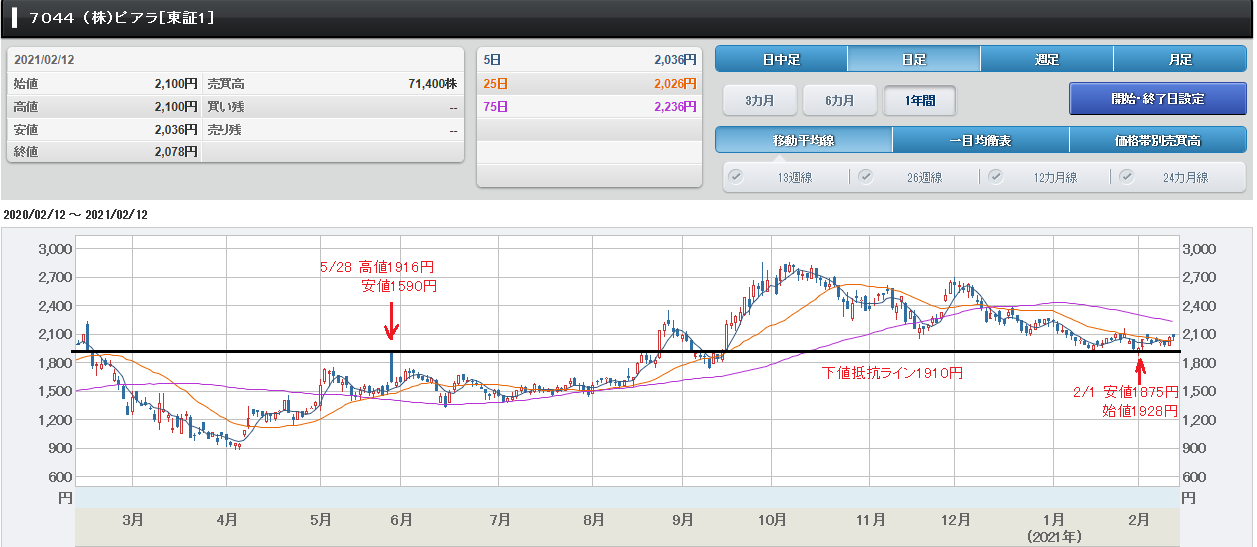1257x547 pixels.
Task: Check the 24カ月線 circle icon
Action: 1127,177
